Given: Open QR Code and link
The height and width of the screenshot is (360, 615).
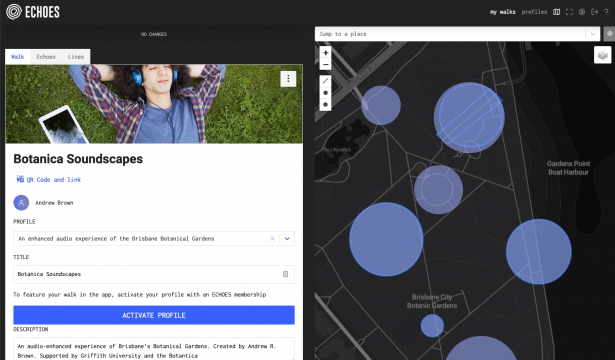Looking at the screenshot, I should pos(49,180).
